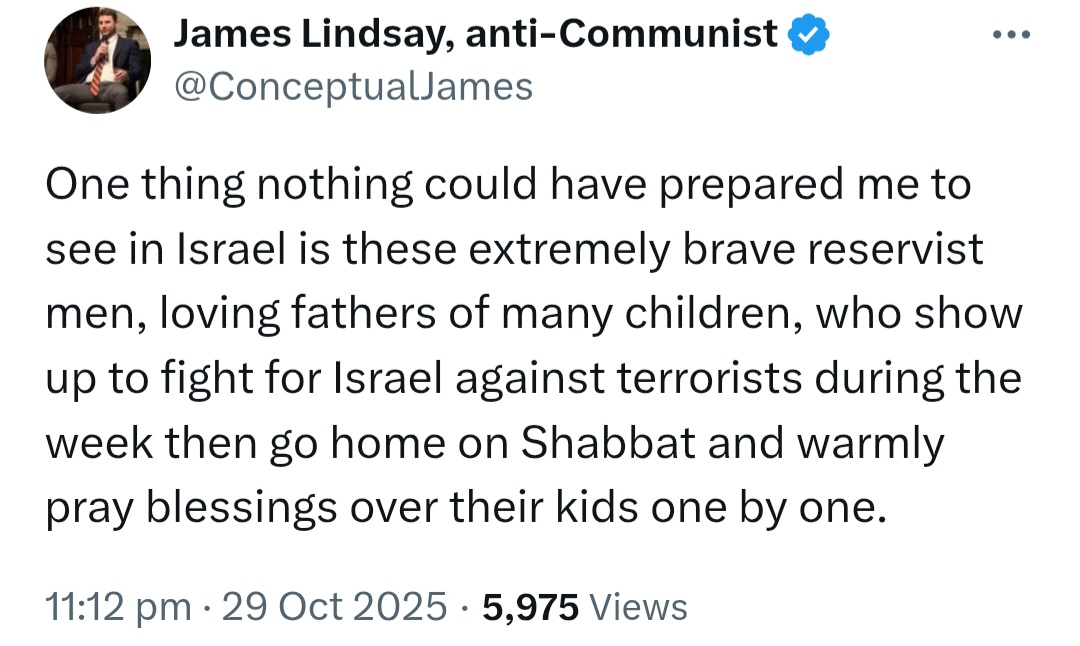Image resolution: width=1080 pixels, height=646 pixels.
Task: Click the word Shabbat in the tweet
Action: [x=608, y=443]
